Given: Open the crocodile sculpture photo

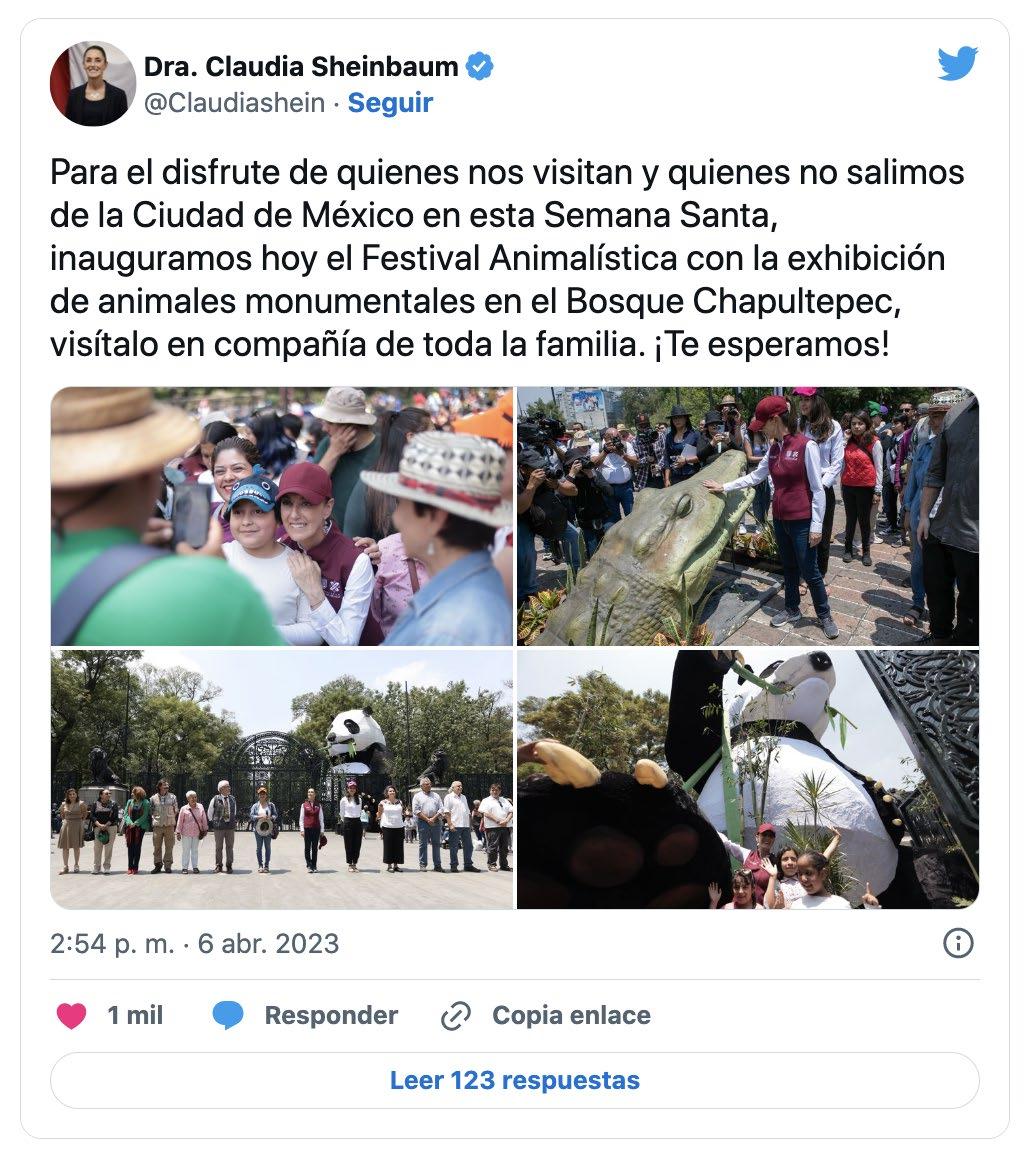Looking at the screenshot, I should click(747, 516).
